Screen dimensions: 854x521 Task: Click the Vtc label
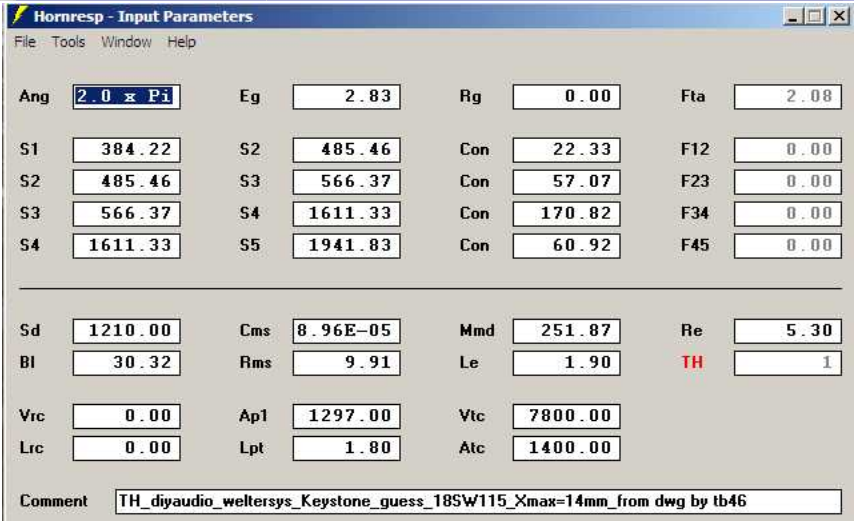coord(472,416)
